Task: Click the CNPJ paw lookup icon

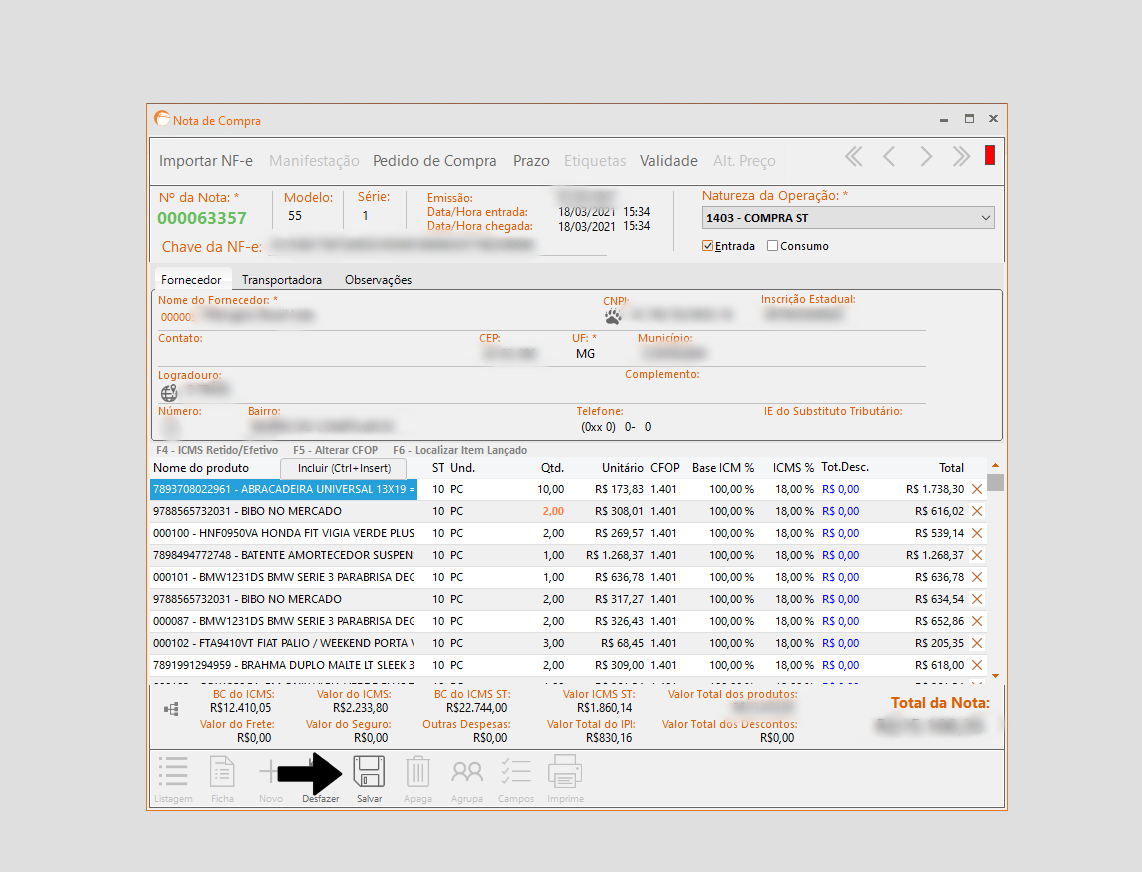Action: tap(613, 316)
